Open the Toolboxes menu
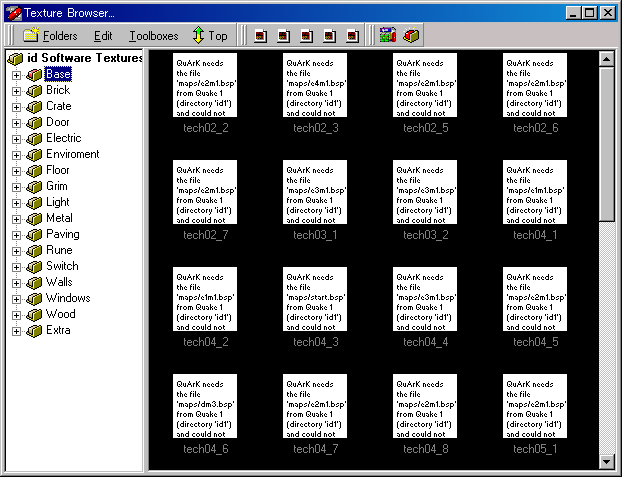The height and width of the screenshot is (477, 622). click(x=154, y=36)
